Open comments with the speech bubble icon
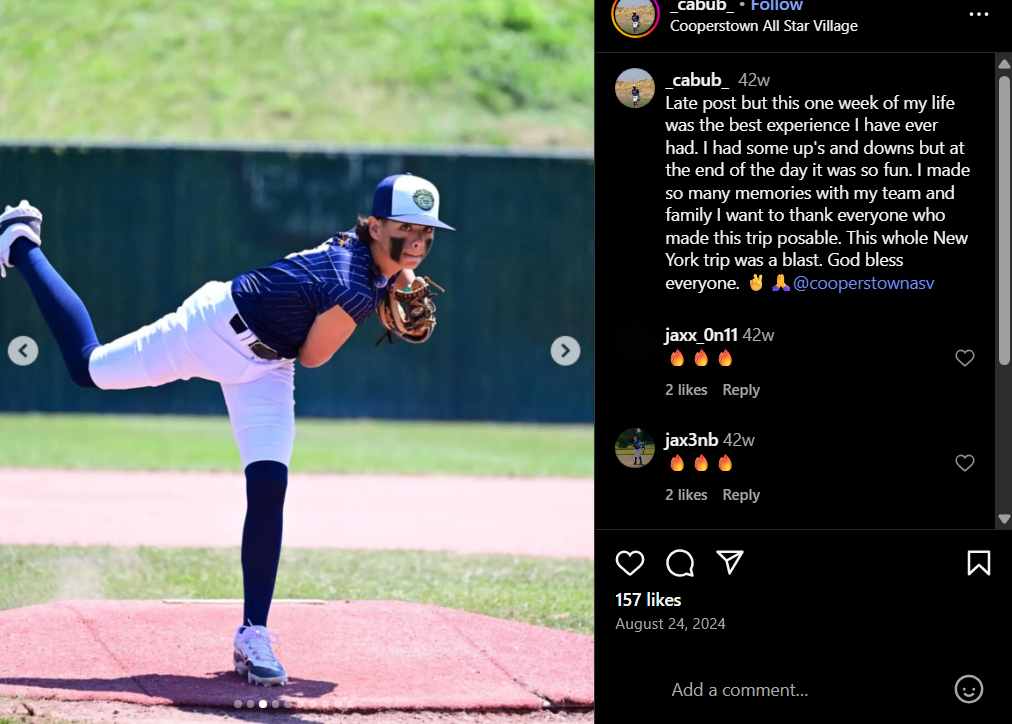This screenshot has height=724, width=1012. click(x=680, y=563)
